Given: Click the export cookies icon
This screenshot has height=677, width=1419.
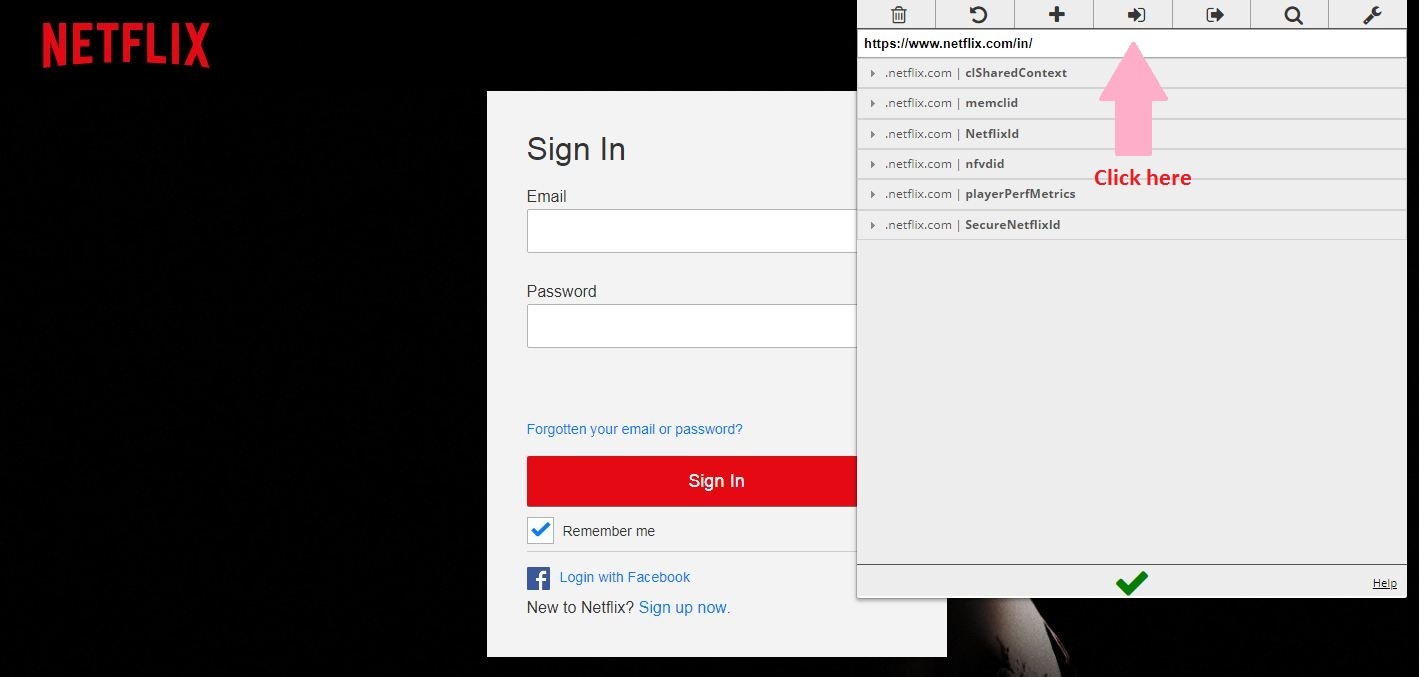Looking at the screenshot, I should tap(1214, 15).
